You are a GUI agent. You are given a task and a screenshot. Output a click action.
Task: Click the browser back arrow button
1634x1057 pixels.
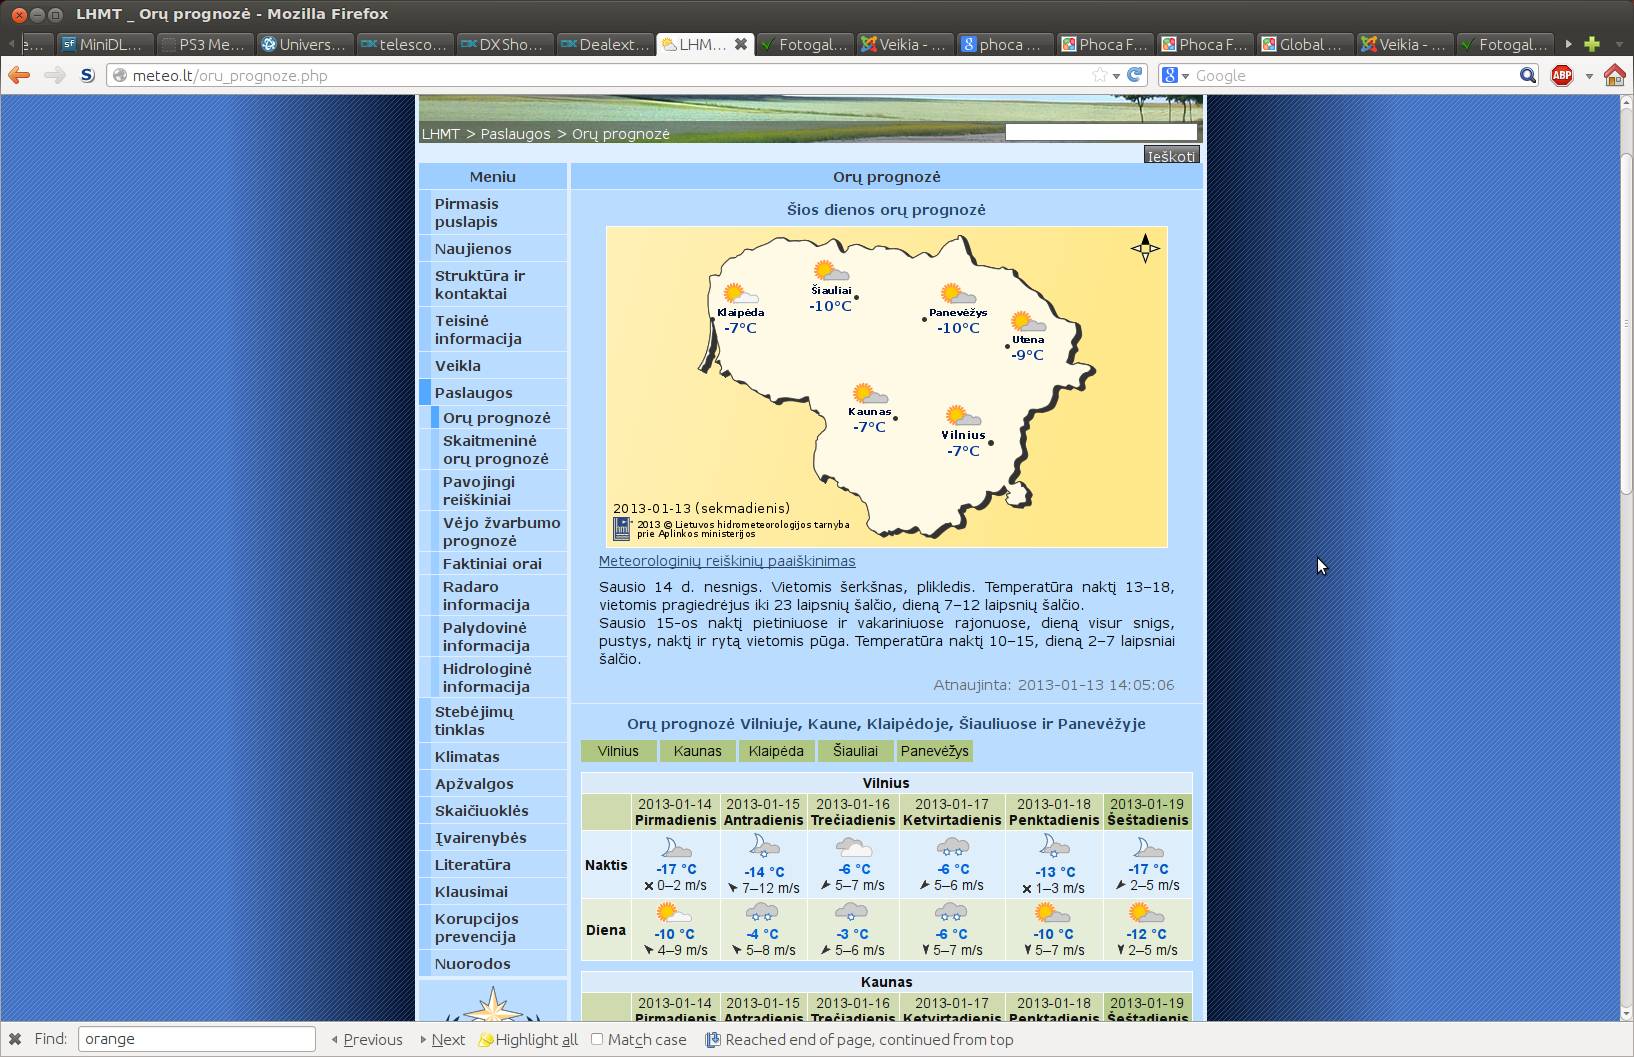click(19, 75)
